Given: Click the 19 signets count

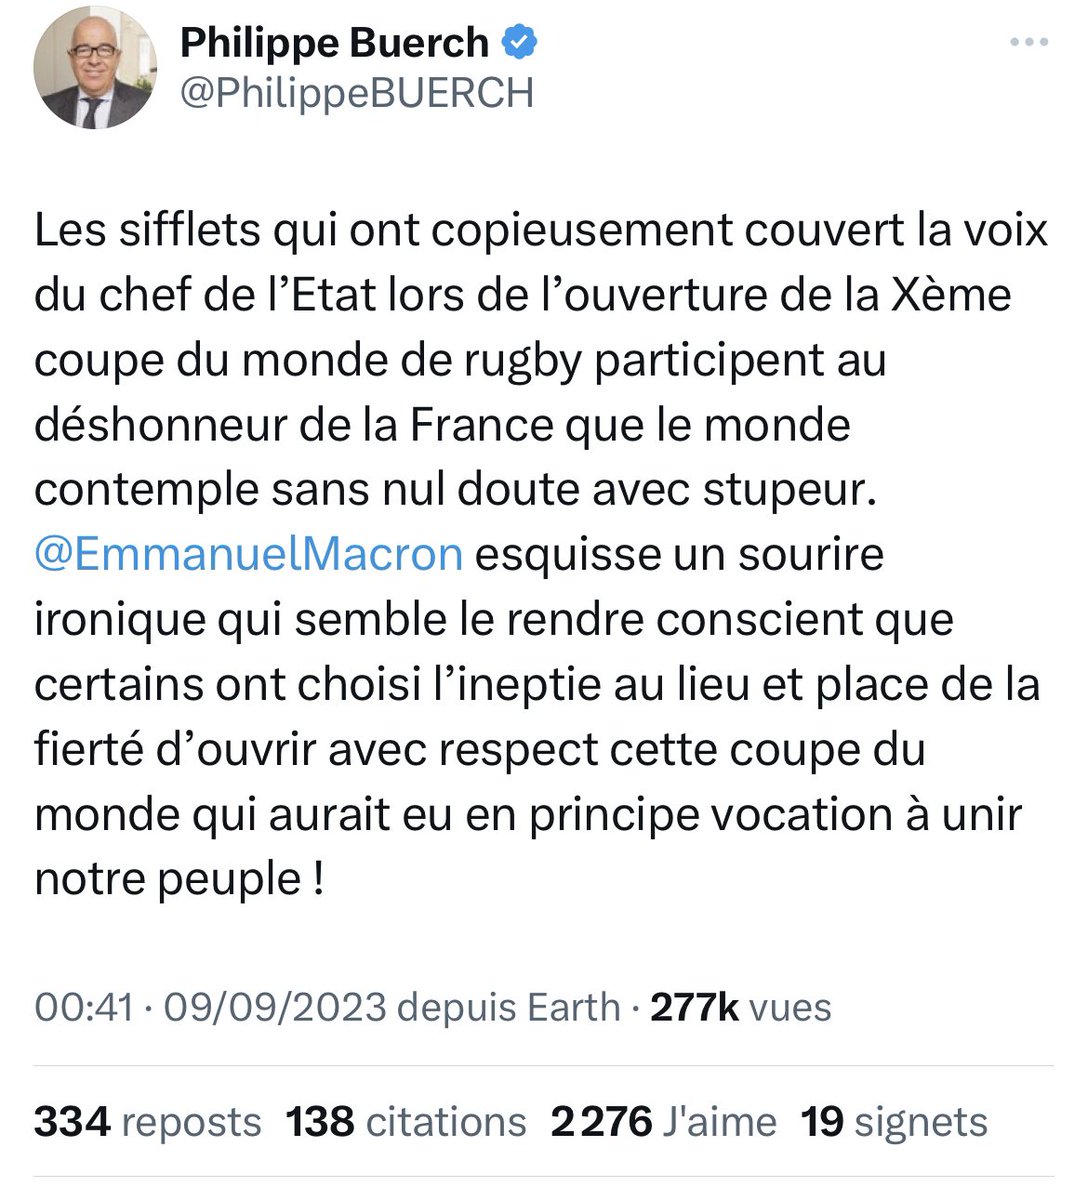Looking at the screenshot, I should coord(894,1122).
